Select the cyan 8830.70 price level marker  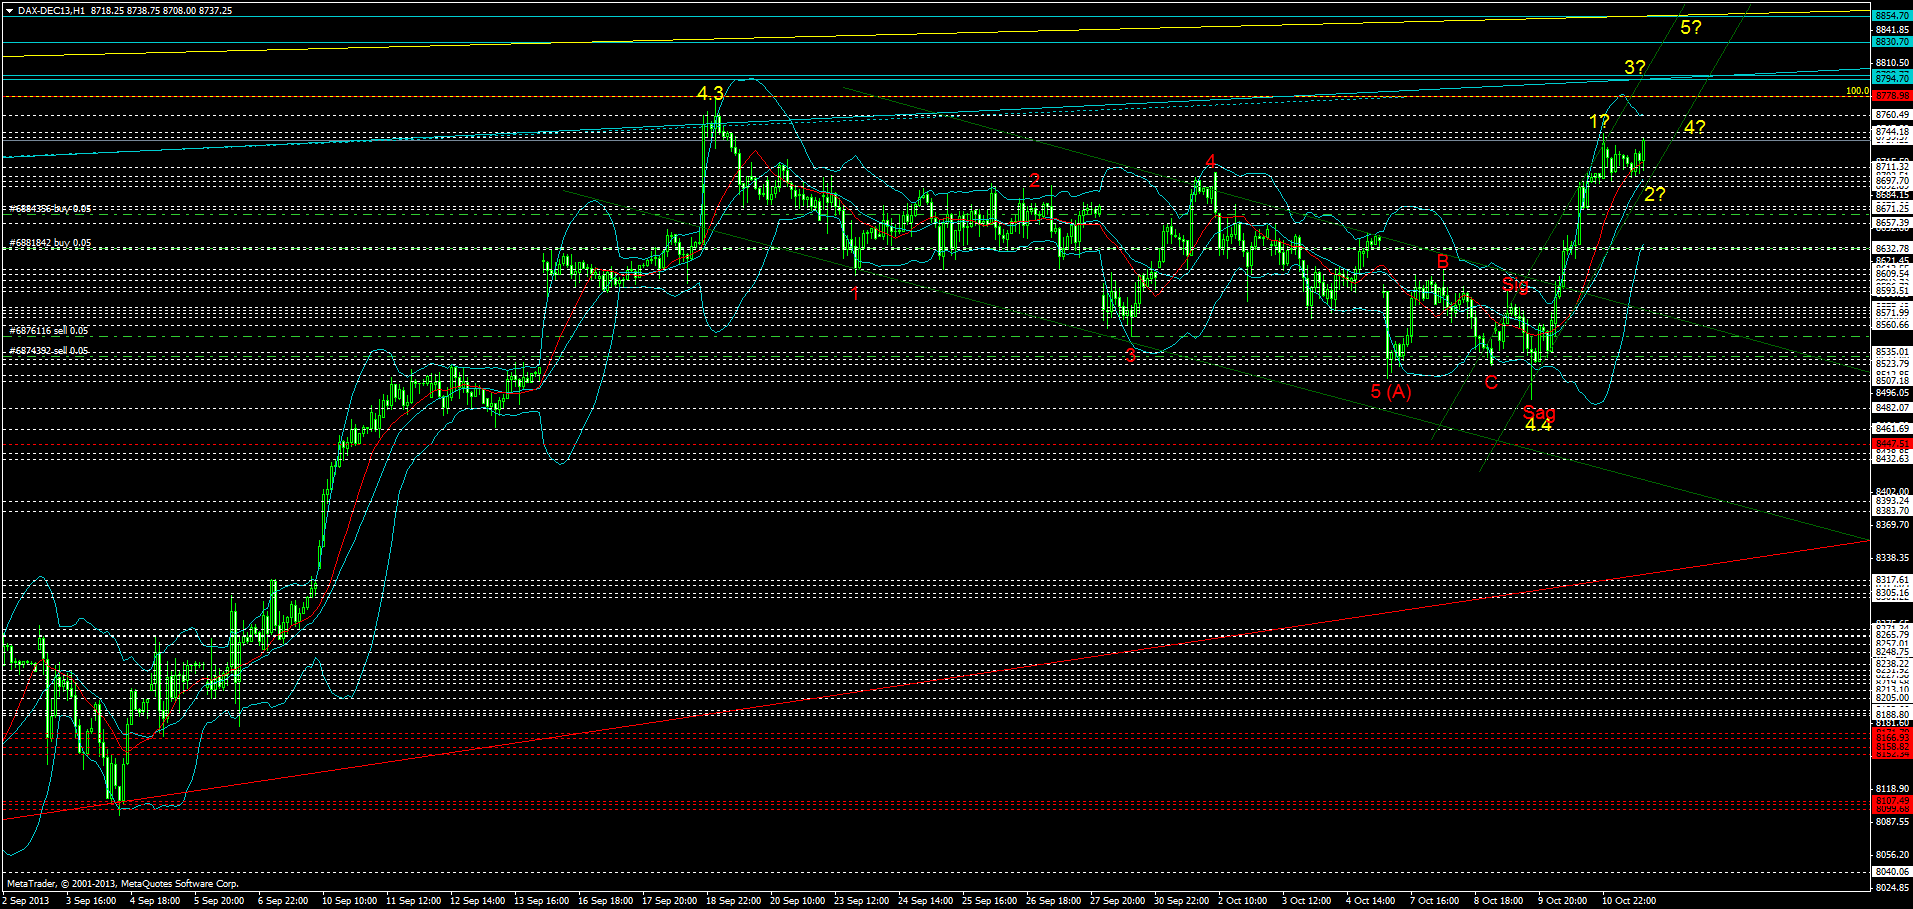(x=1892, y=42)
